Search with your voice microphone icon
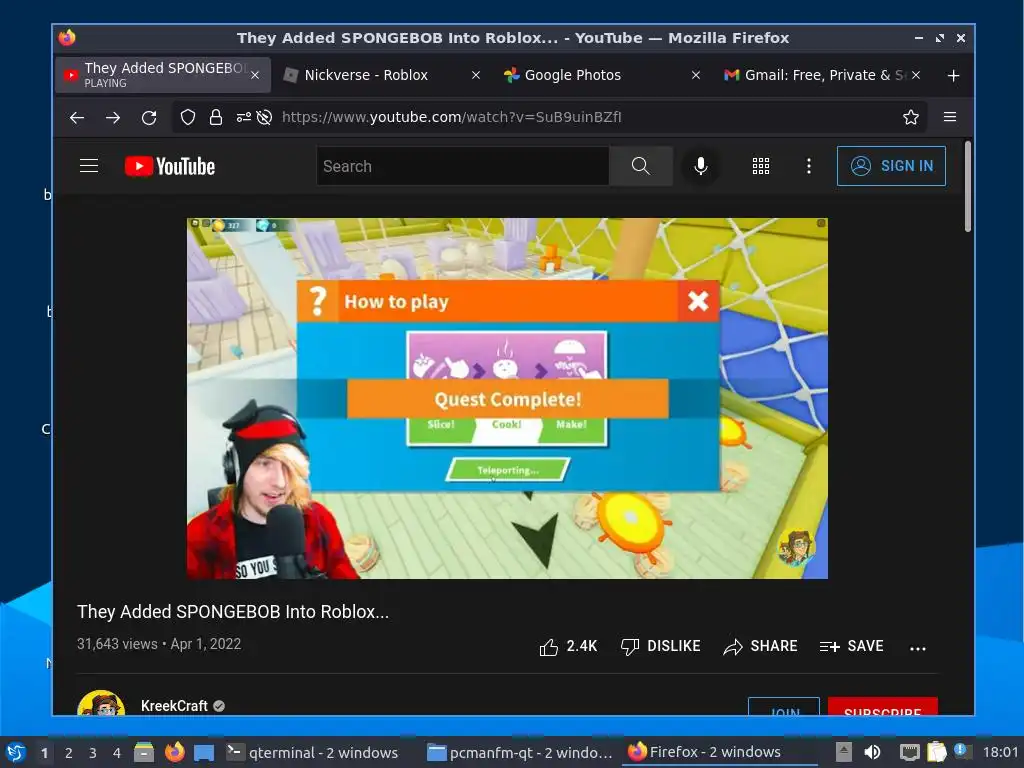 (x=701, y=167)
